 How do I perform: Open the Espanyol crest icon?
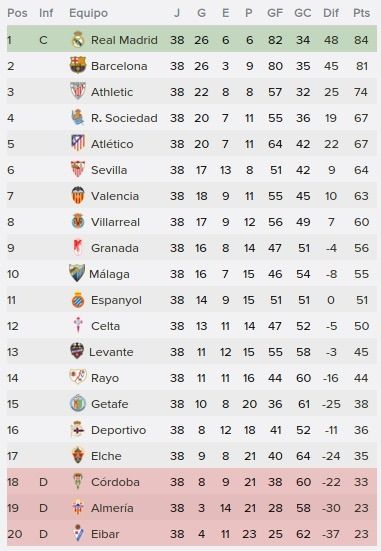click(x=78, y=299)
